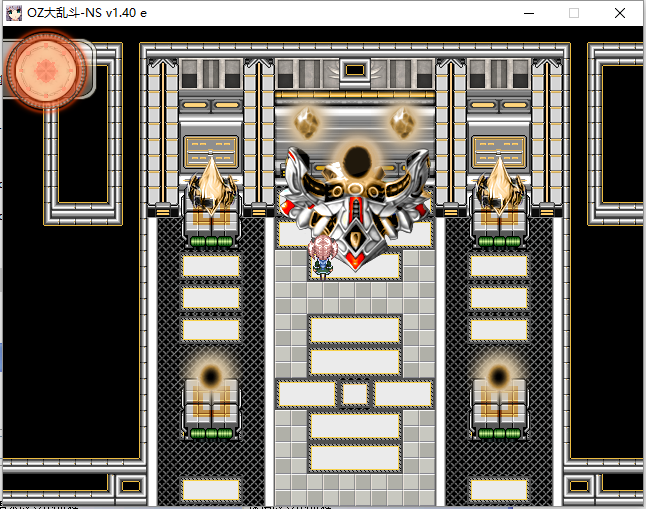The image size is (646, 509).
Task: Click bottom-right corner square ornament panel
Action: 578,486
